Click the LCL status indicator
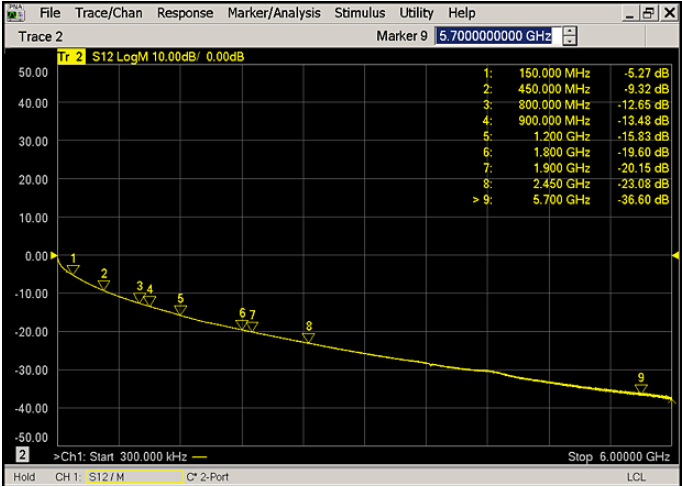The width and height of the screenshot is (682, 487). pyautogui.click(x=636, y=477)
